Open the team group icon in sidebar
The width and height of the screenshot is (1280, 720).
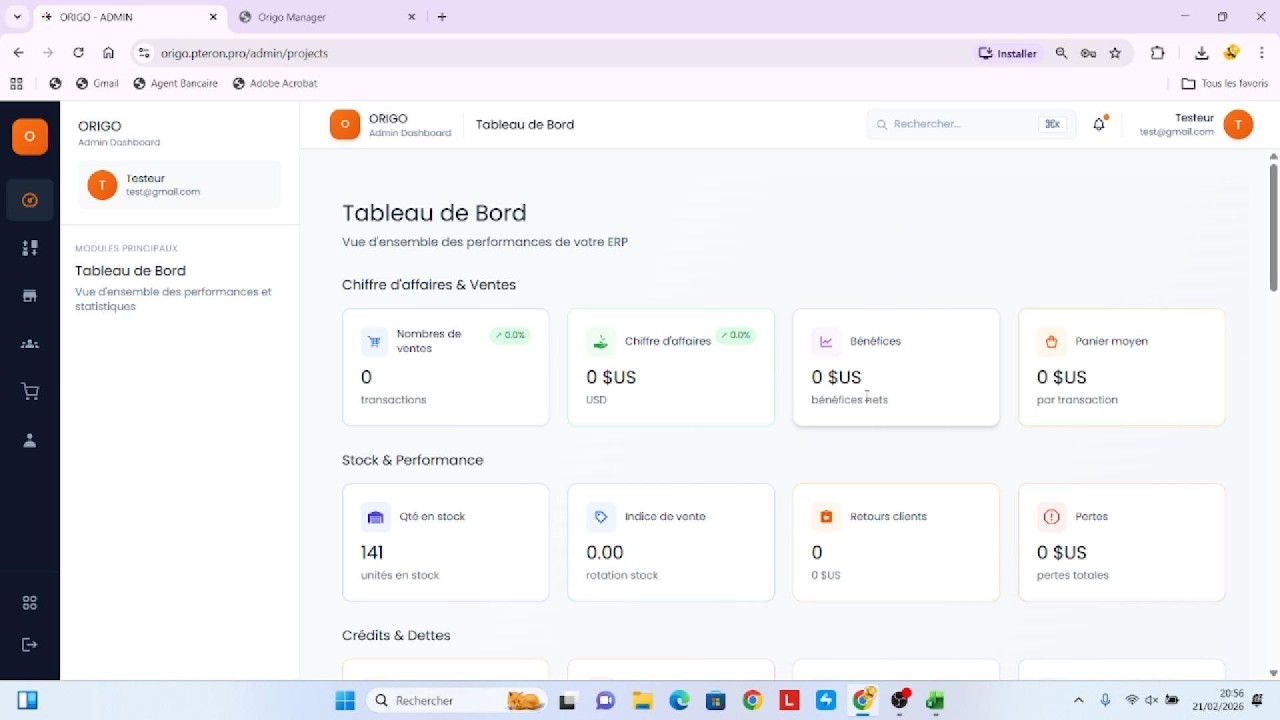point(30,344)
